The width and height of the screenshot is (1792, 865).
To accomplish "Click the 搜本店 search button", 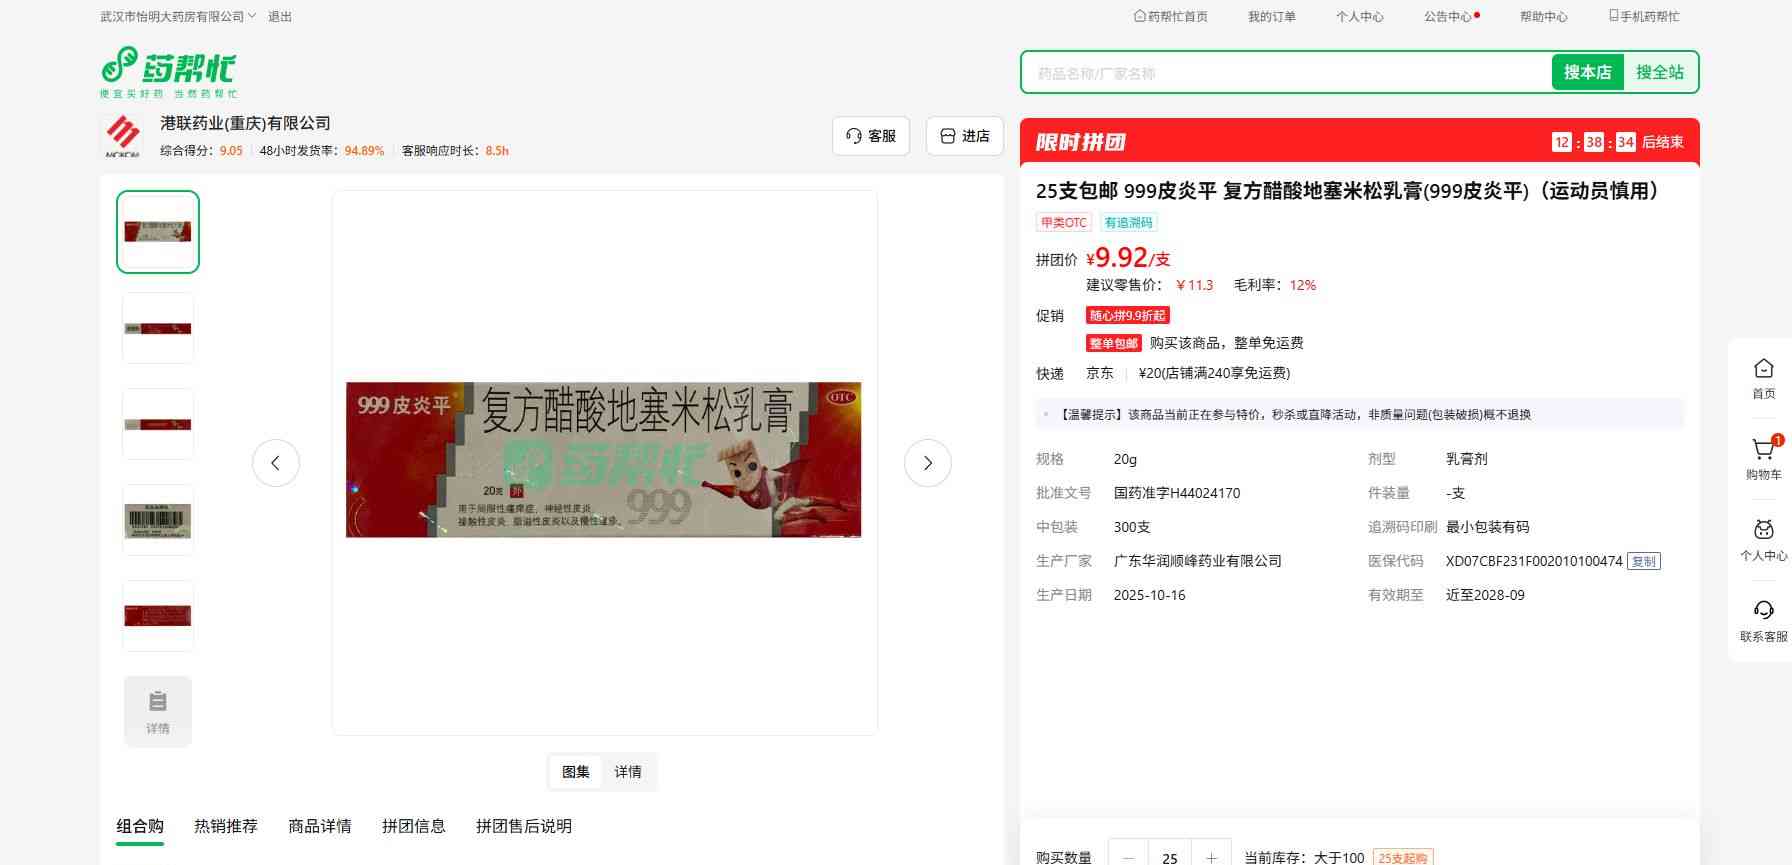I will tap(1587, 72).
